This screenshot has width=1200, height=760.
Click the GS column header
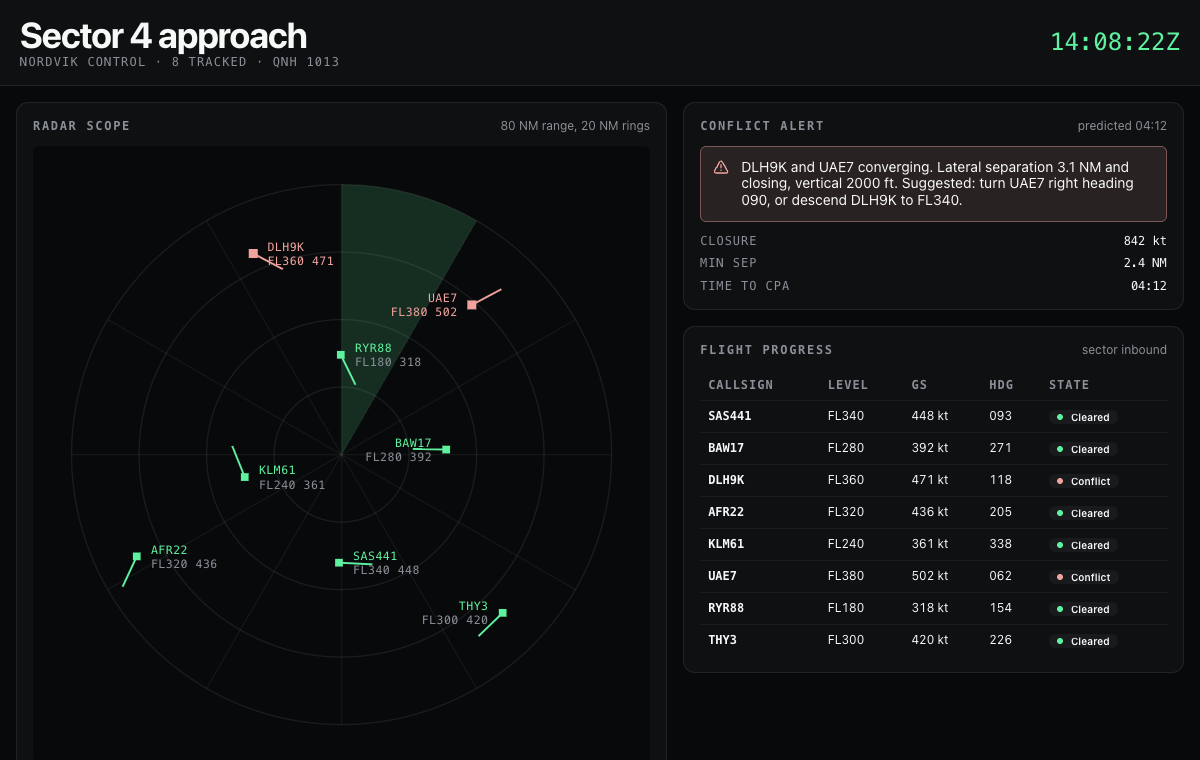pos(919,385)
